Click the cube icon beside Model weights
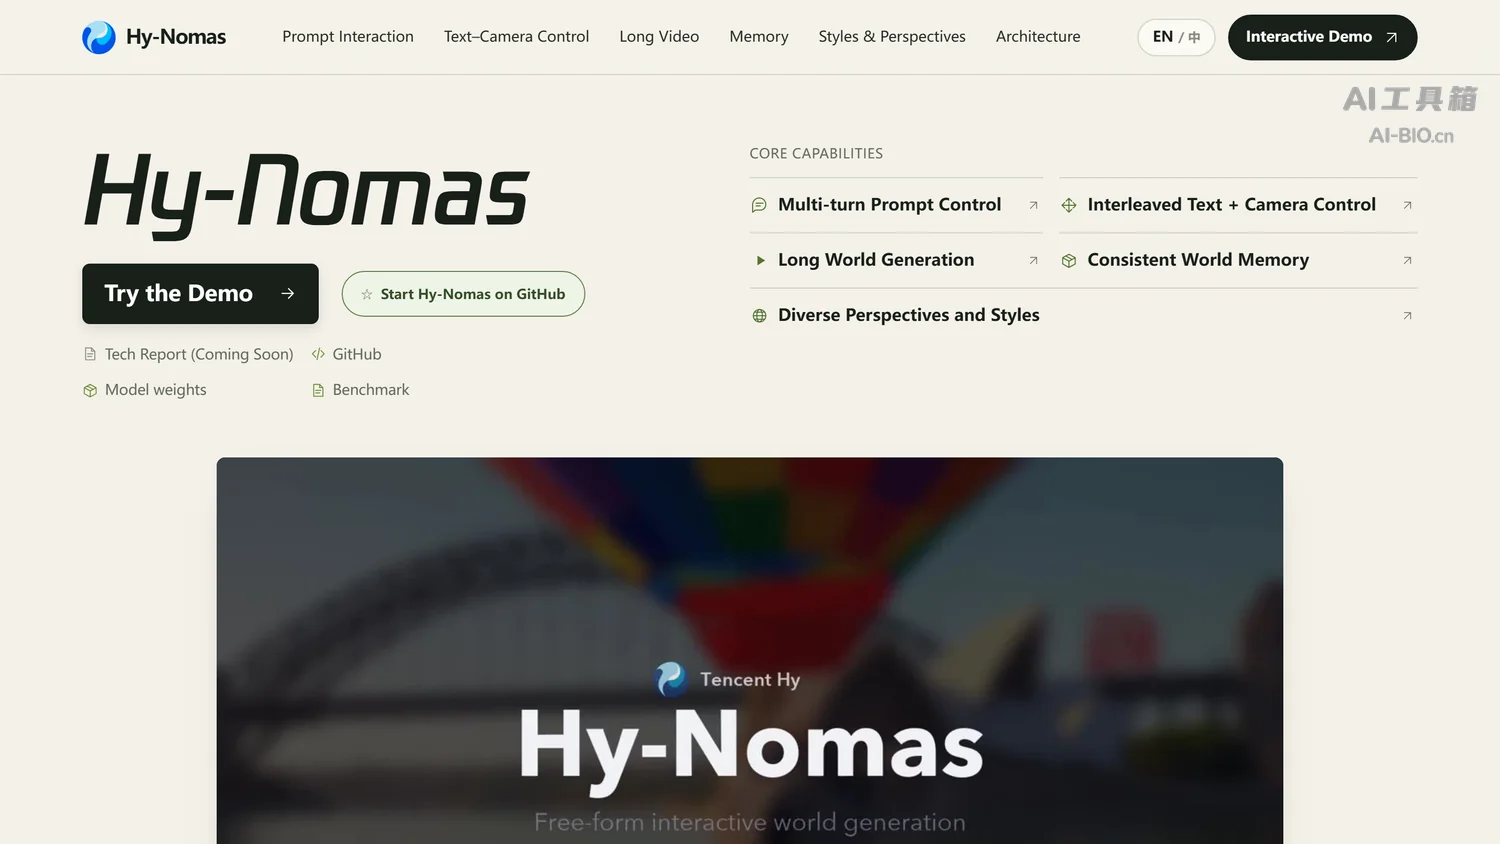Image resolution: width=1500 pixels, height=844 pixels. [90, 390]
